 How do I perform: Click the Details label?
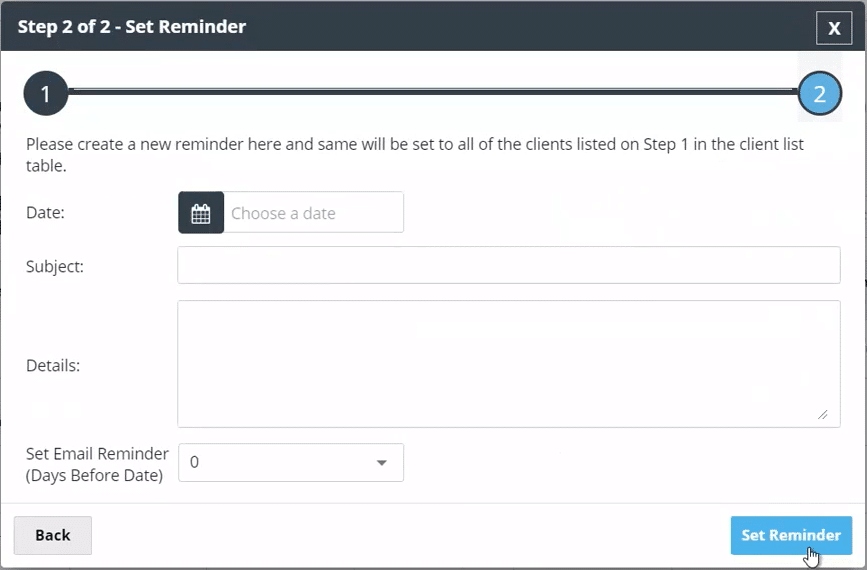[x=53, y=366]
